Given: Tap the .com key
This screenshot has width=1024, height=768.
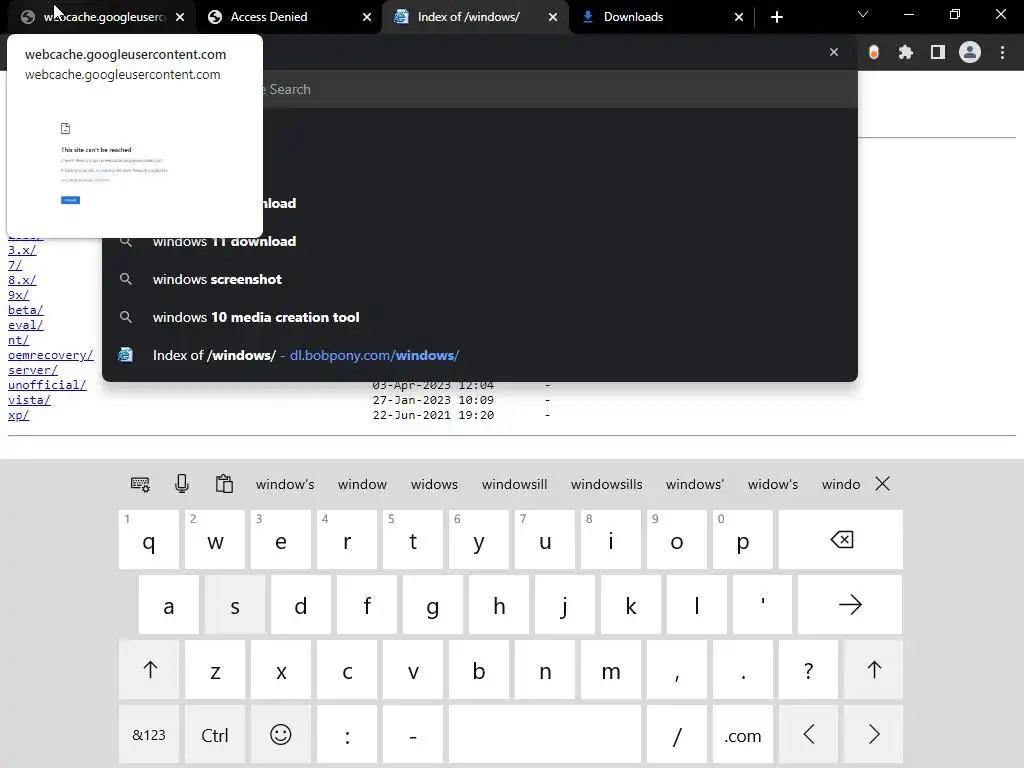Looking at the screenshot, I should pos(743,735).
